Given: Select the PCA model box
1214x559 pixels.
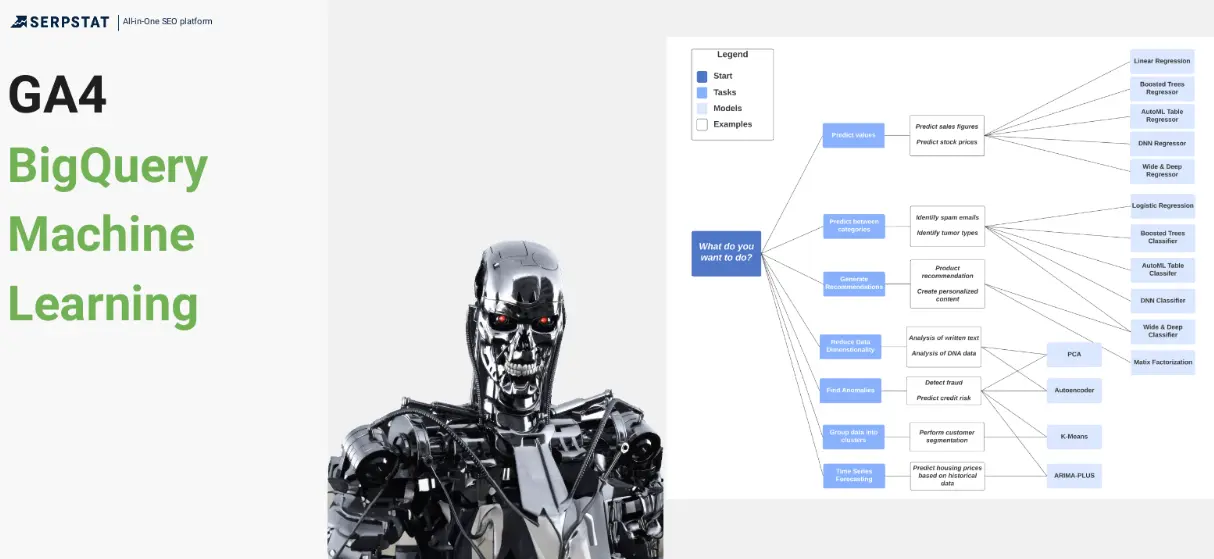Looking at the screenshot, I should pos(1074,354).
